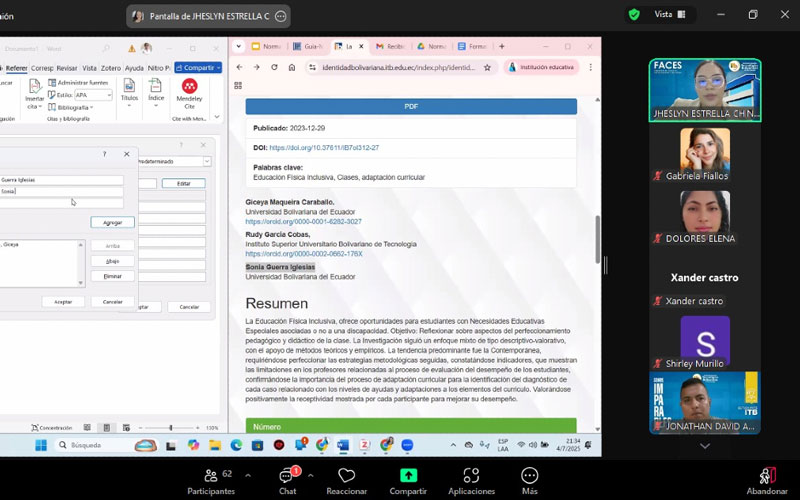Open the DOI link of the article
The image size is (800, 500).
pos(323,148)
